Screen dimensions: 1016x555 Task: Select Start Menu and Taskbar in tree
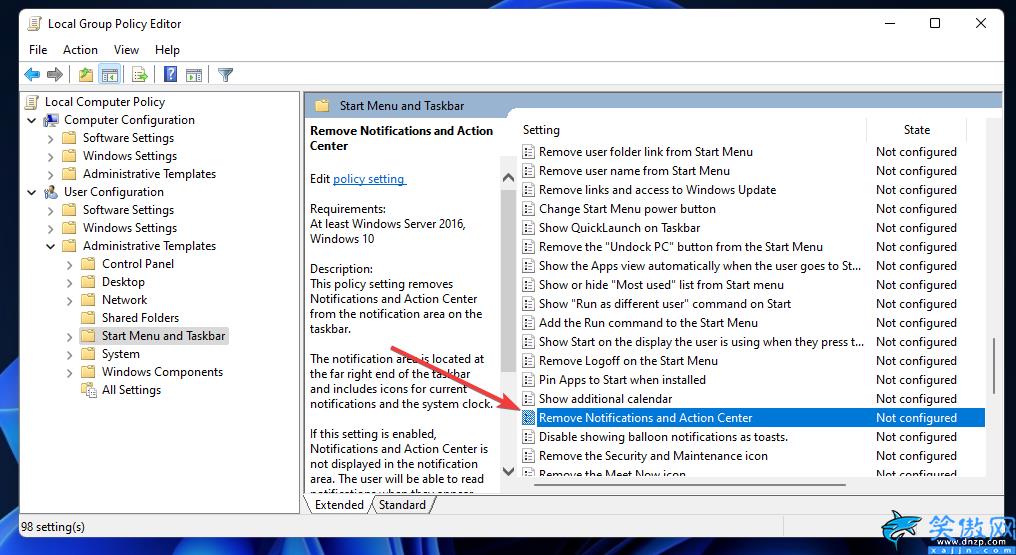[163, 336]
